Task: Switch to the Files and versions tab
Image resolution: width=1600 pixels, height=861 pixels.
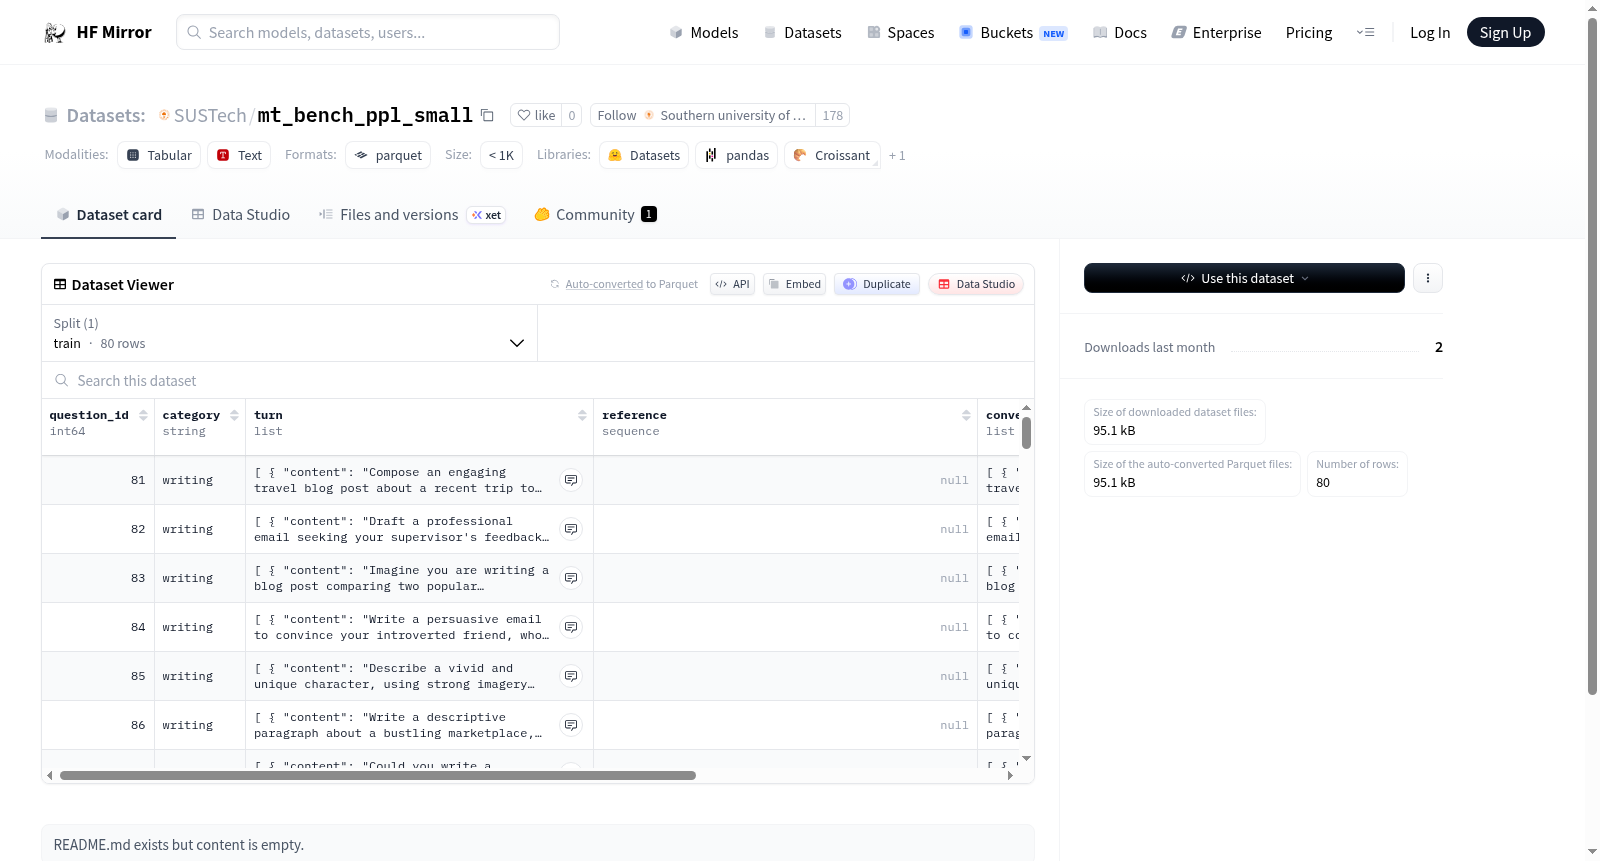Action: (412, 215)
